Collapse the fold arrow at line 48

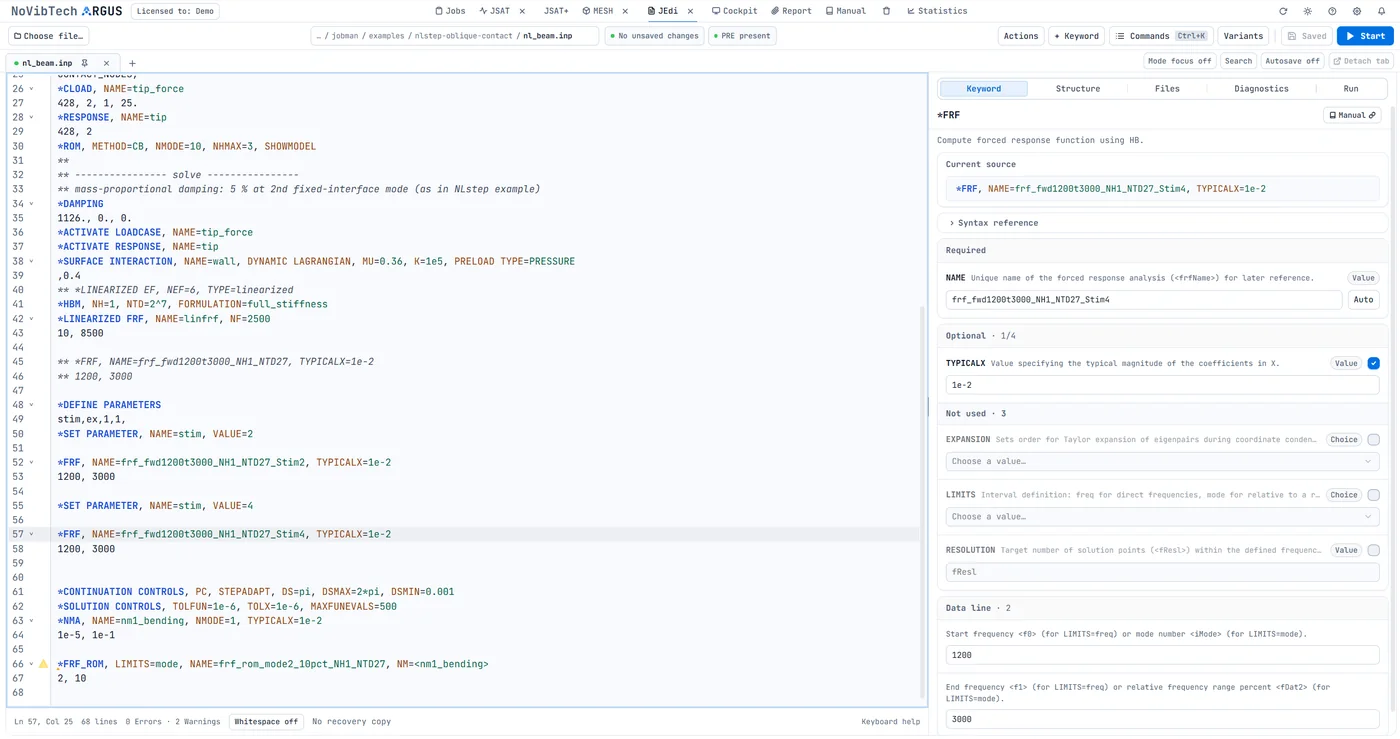click(31, 405)
